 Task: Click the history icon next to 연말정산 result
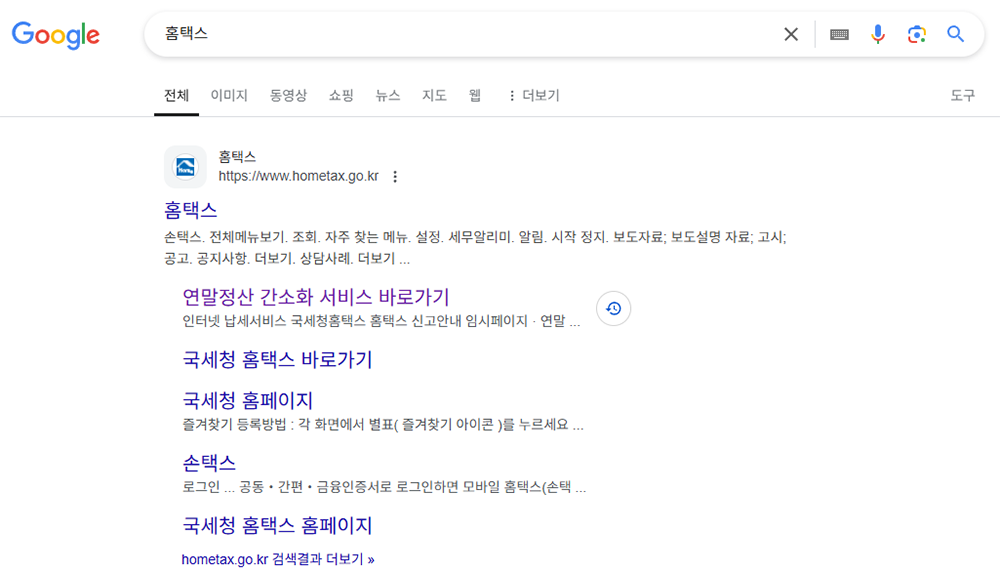pos(614,309)
